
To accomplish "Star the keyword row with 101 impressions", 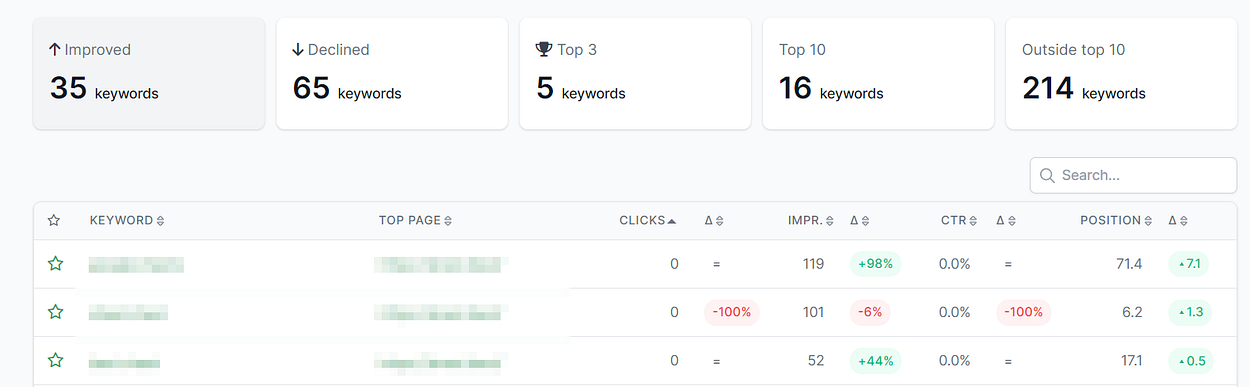I will coord(55,312).
